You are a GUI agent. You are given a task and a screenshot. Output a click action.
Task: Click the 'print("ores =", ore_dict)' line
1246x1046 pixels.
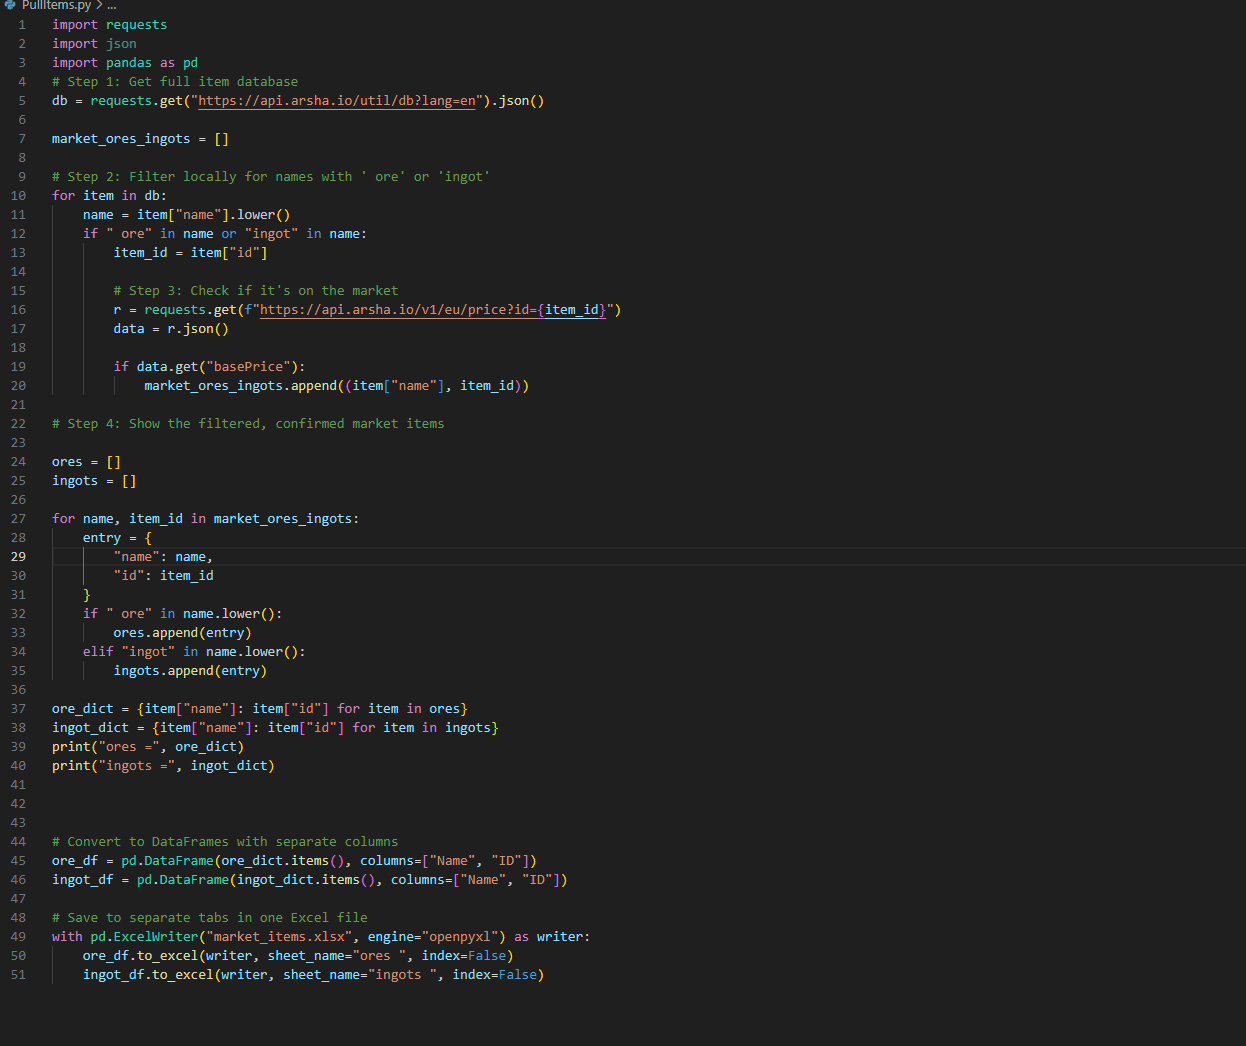(148, 747)
